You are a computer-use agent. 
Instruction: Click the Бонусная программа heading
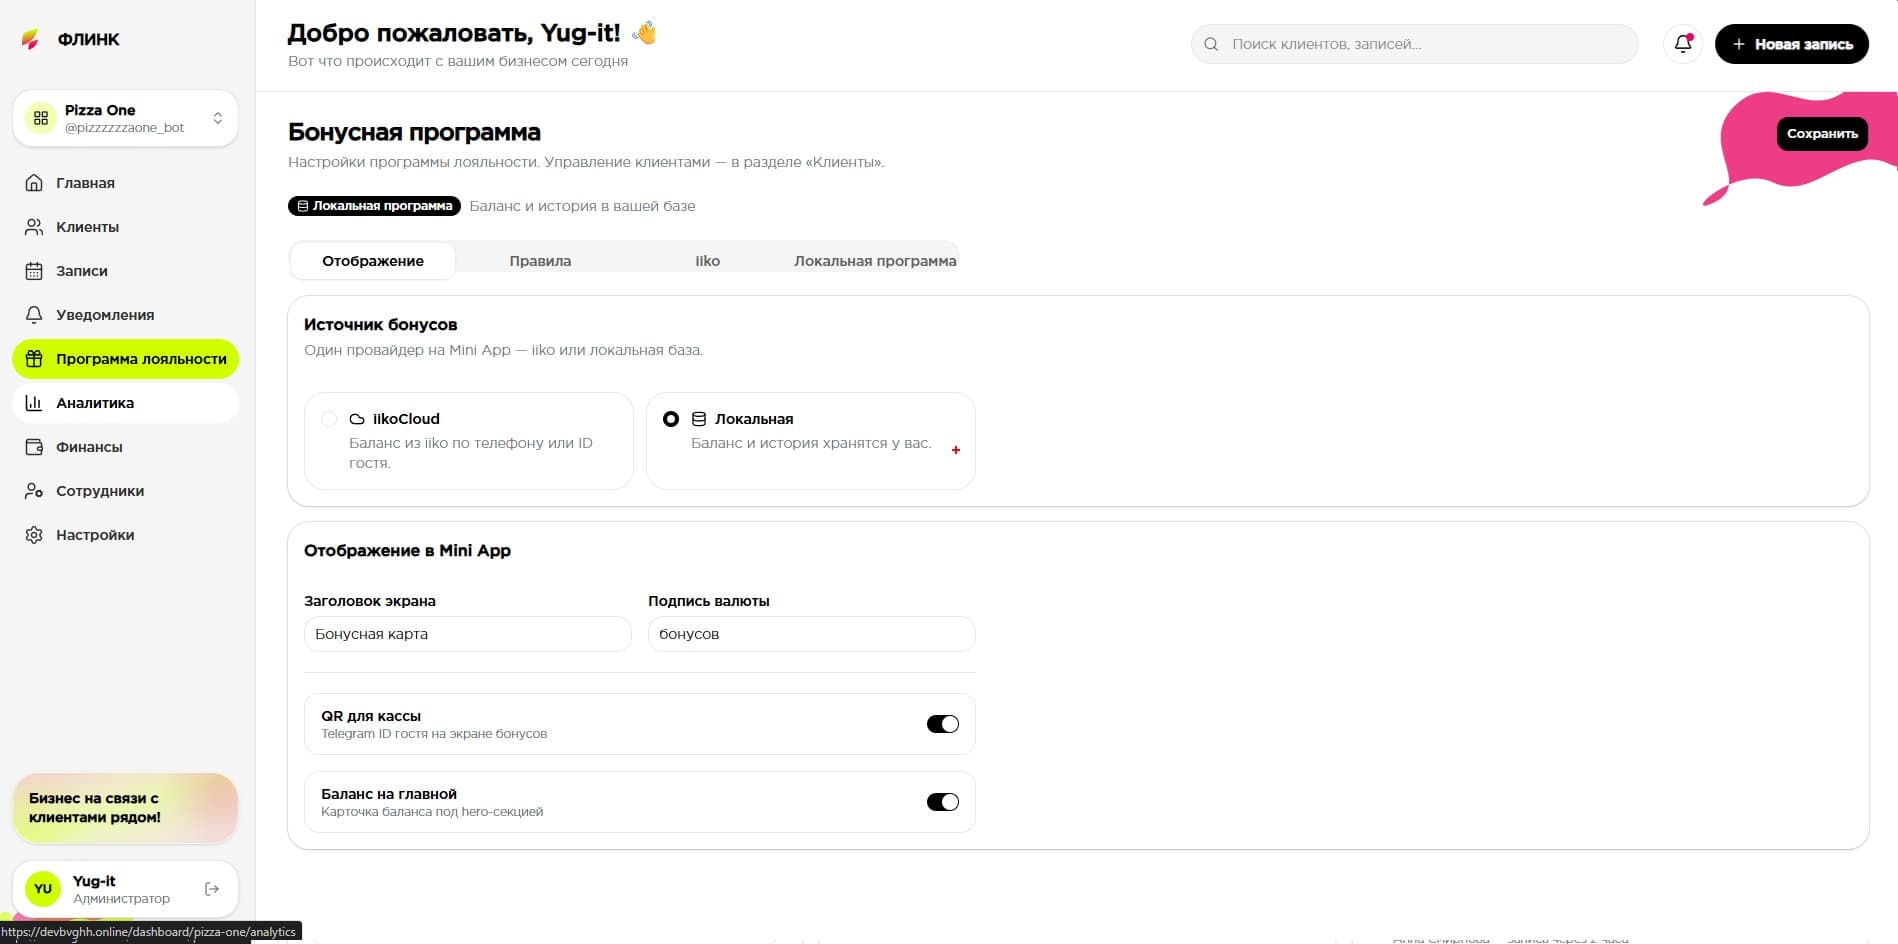click(414, 132)
